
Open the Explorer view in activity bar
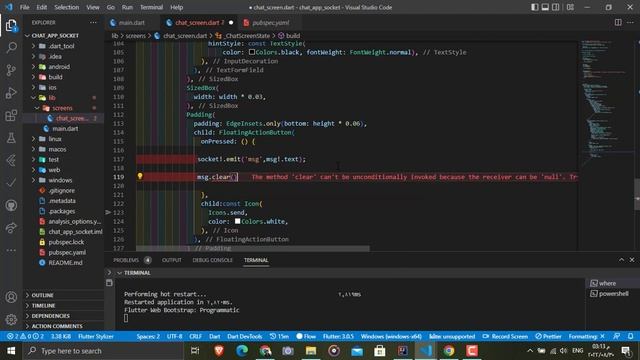click(11, 26)
